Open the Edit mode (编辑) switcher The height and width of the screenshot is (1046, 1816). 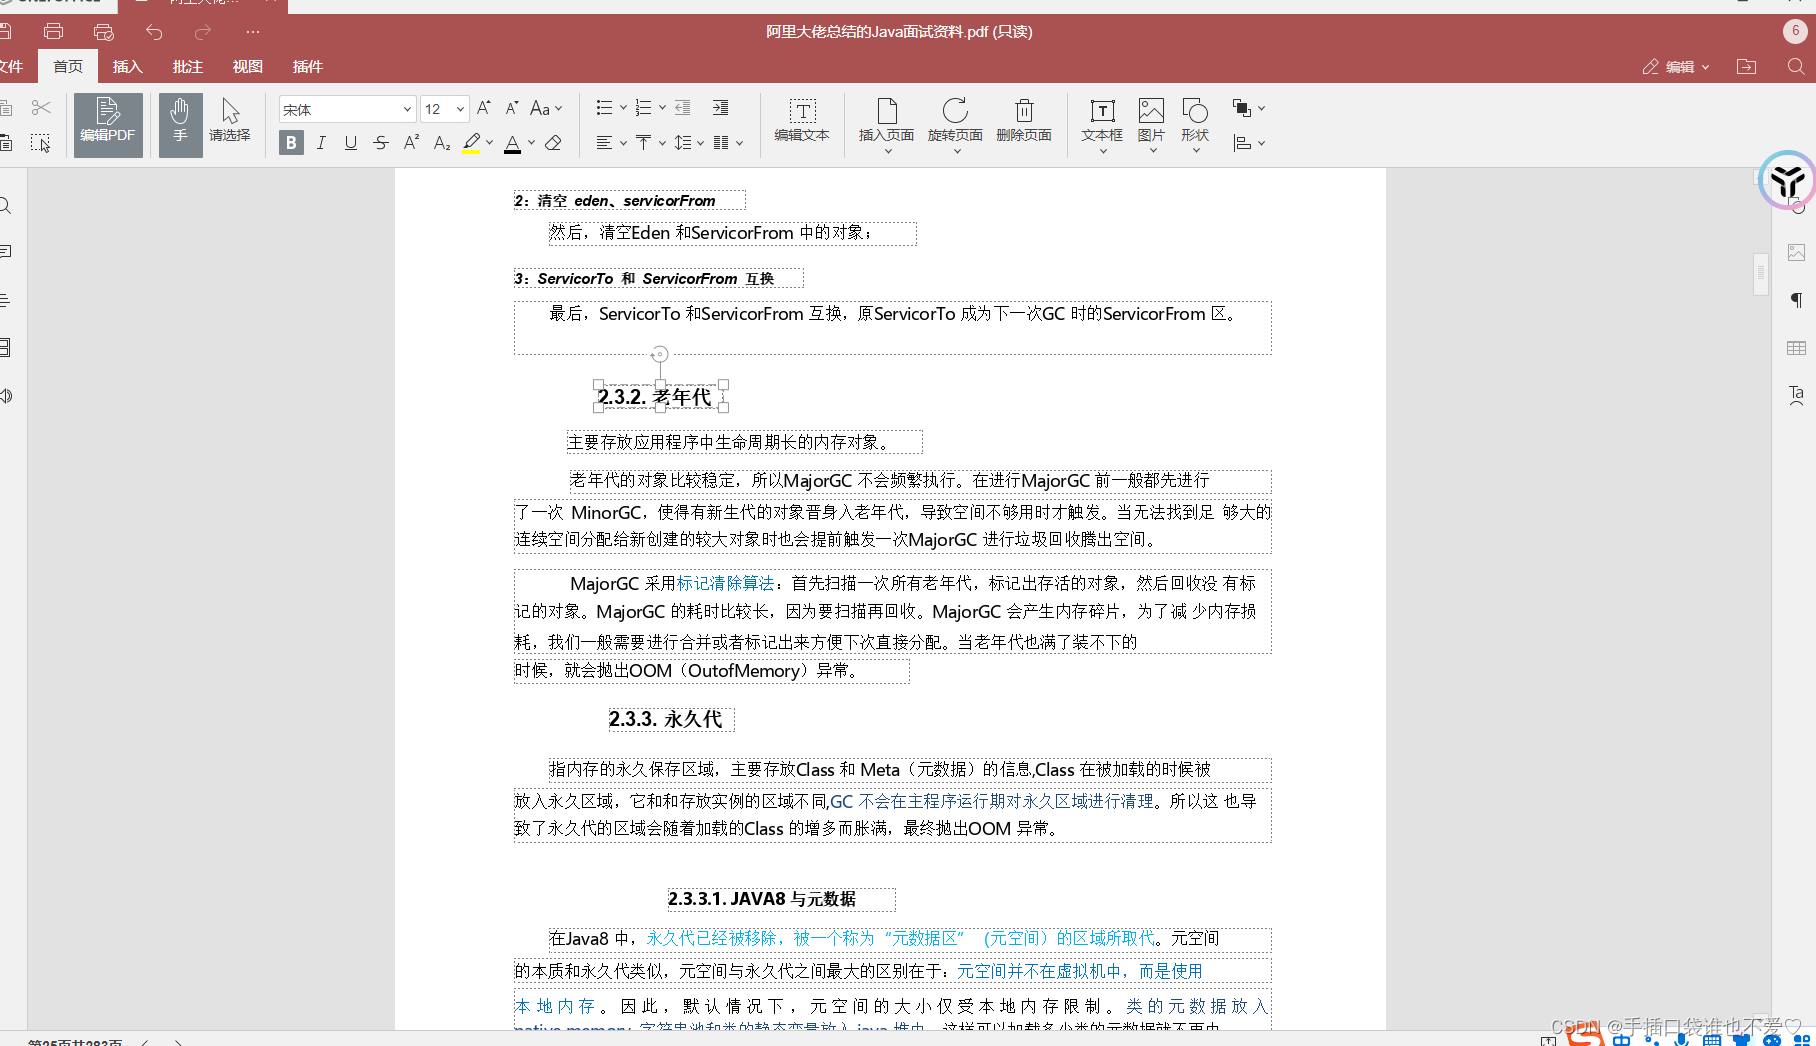(1677, 67)
